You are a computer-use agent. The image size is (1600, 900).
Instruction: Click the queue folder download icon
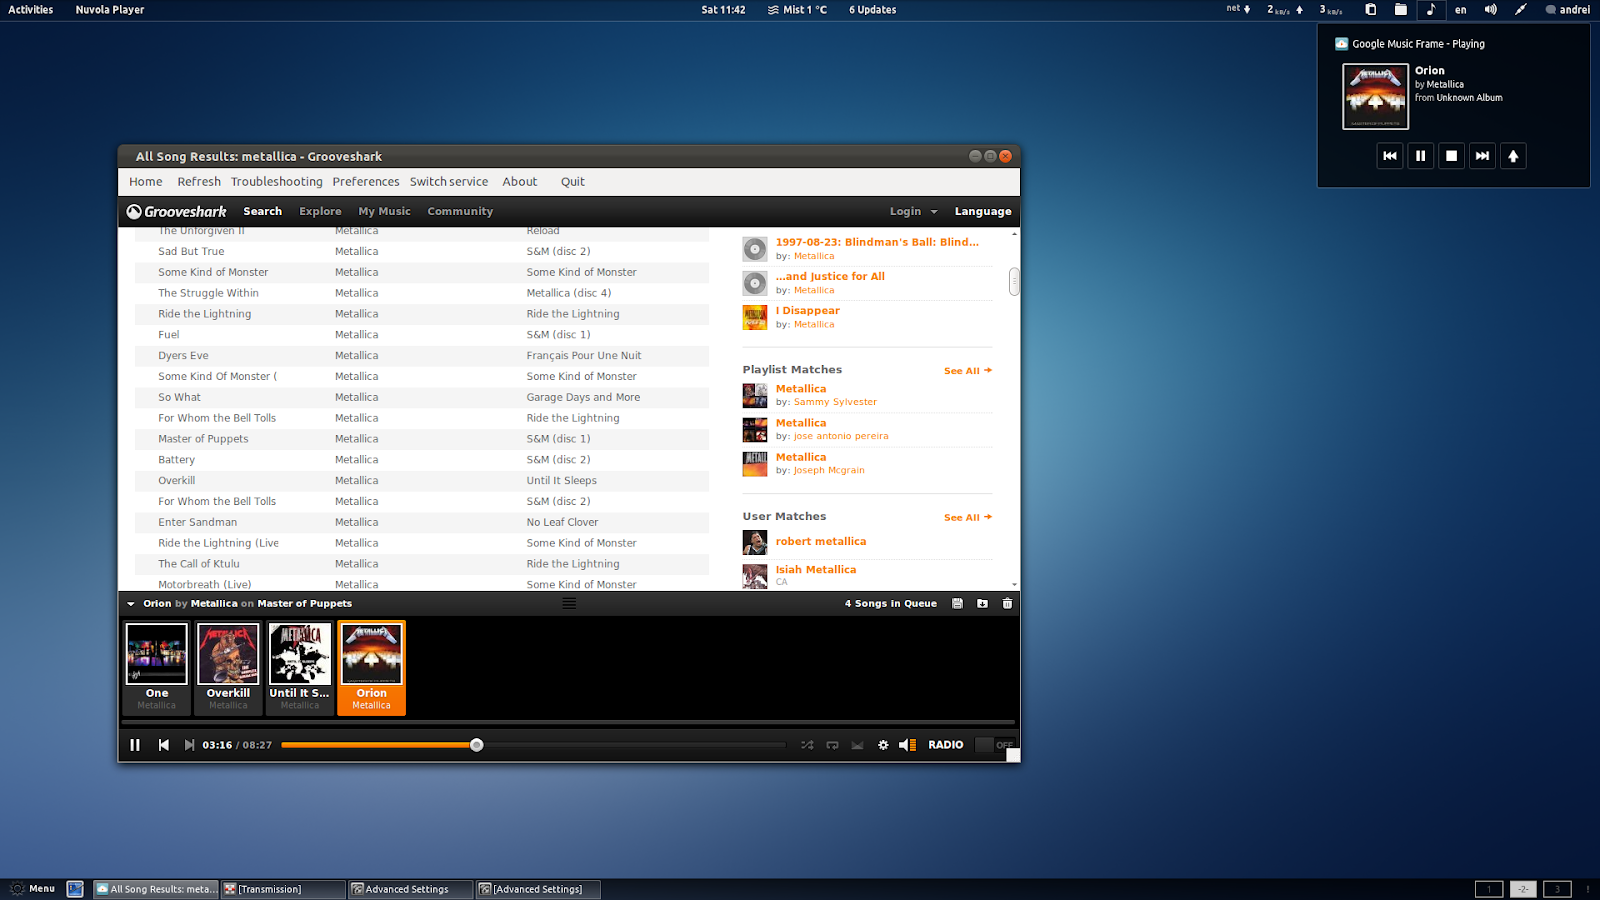982,603
